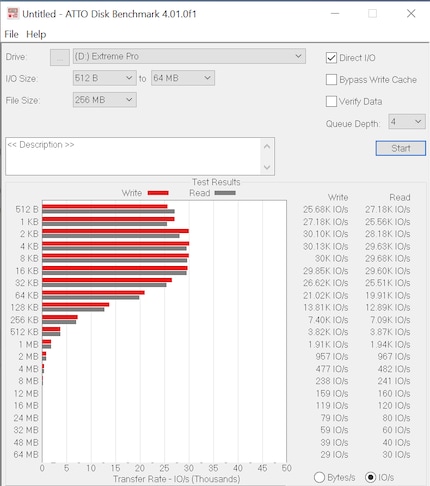
Task: Click the ATTO Disk Benchmark app icon
Action: (x=13, y=14)
